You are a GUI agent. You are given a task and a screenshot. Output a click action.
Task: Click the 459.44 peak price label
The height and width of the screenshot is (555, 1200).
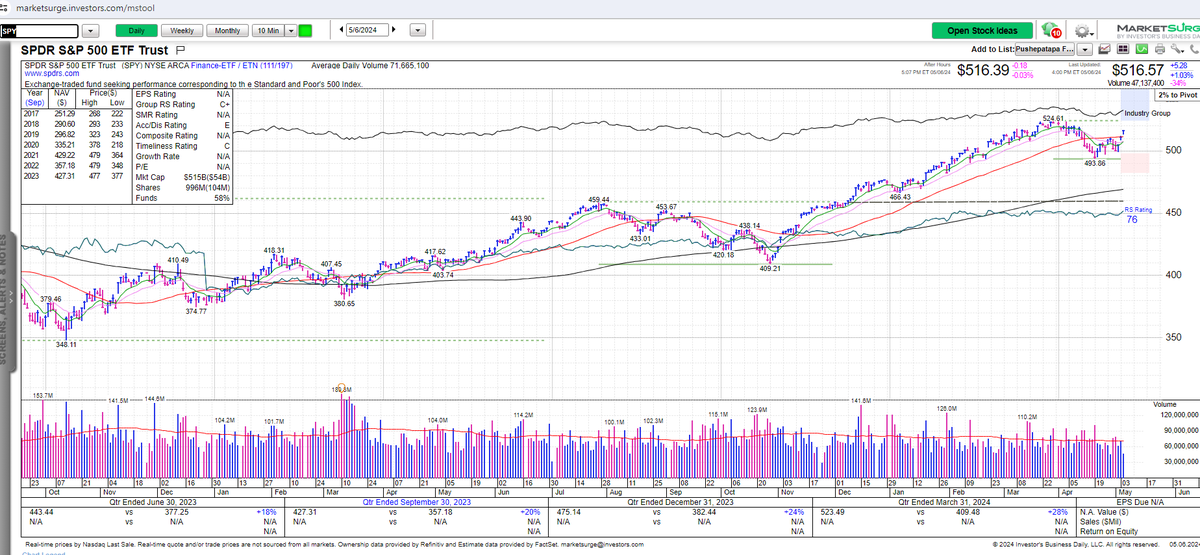599,200
